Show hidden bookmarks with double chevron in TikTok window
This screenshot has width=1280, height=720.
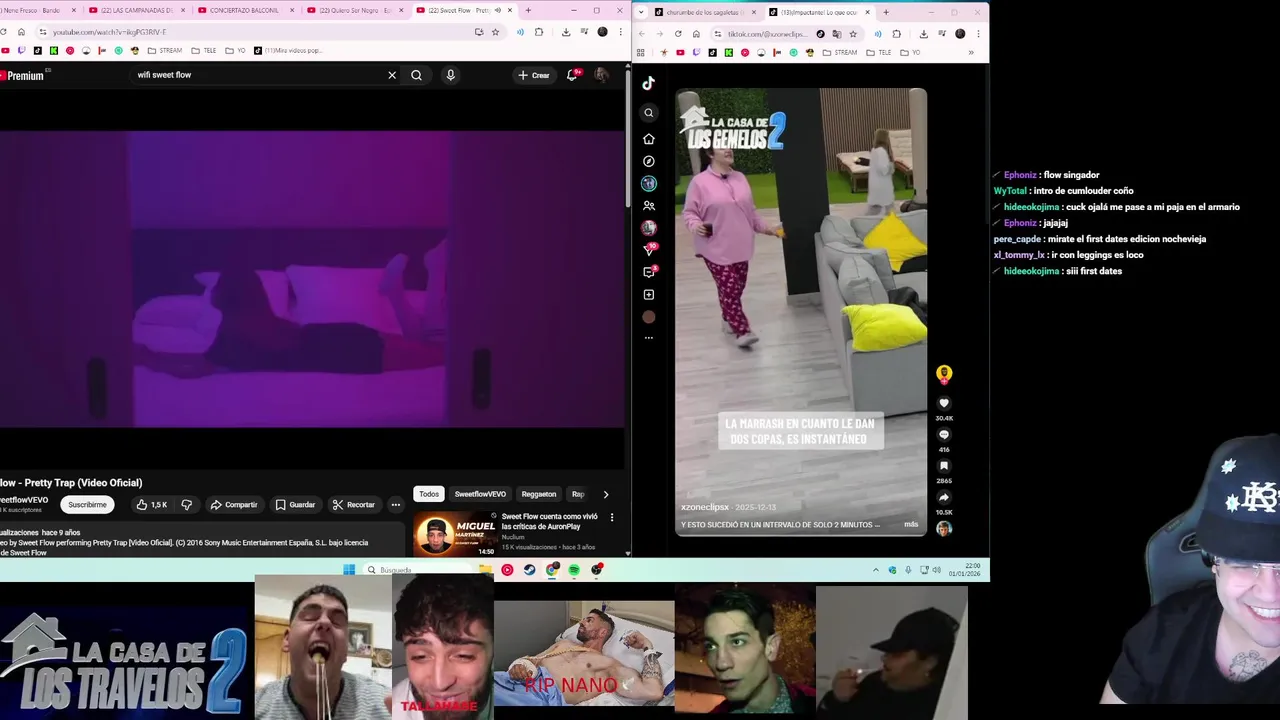(971, 52)
